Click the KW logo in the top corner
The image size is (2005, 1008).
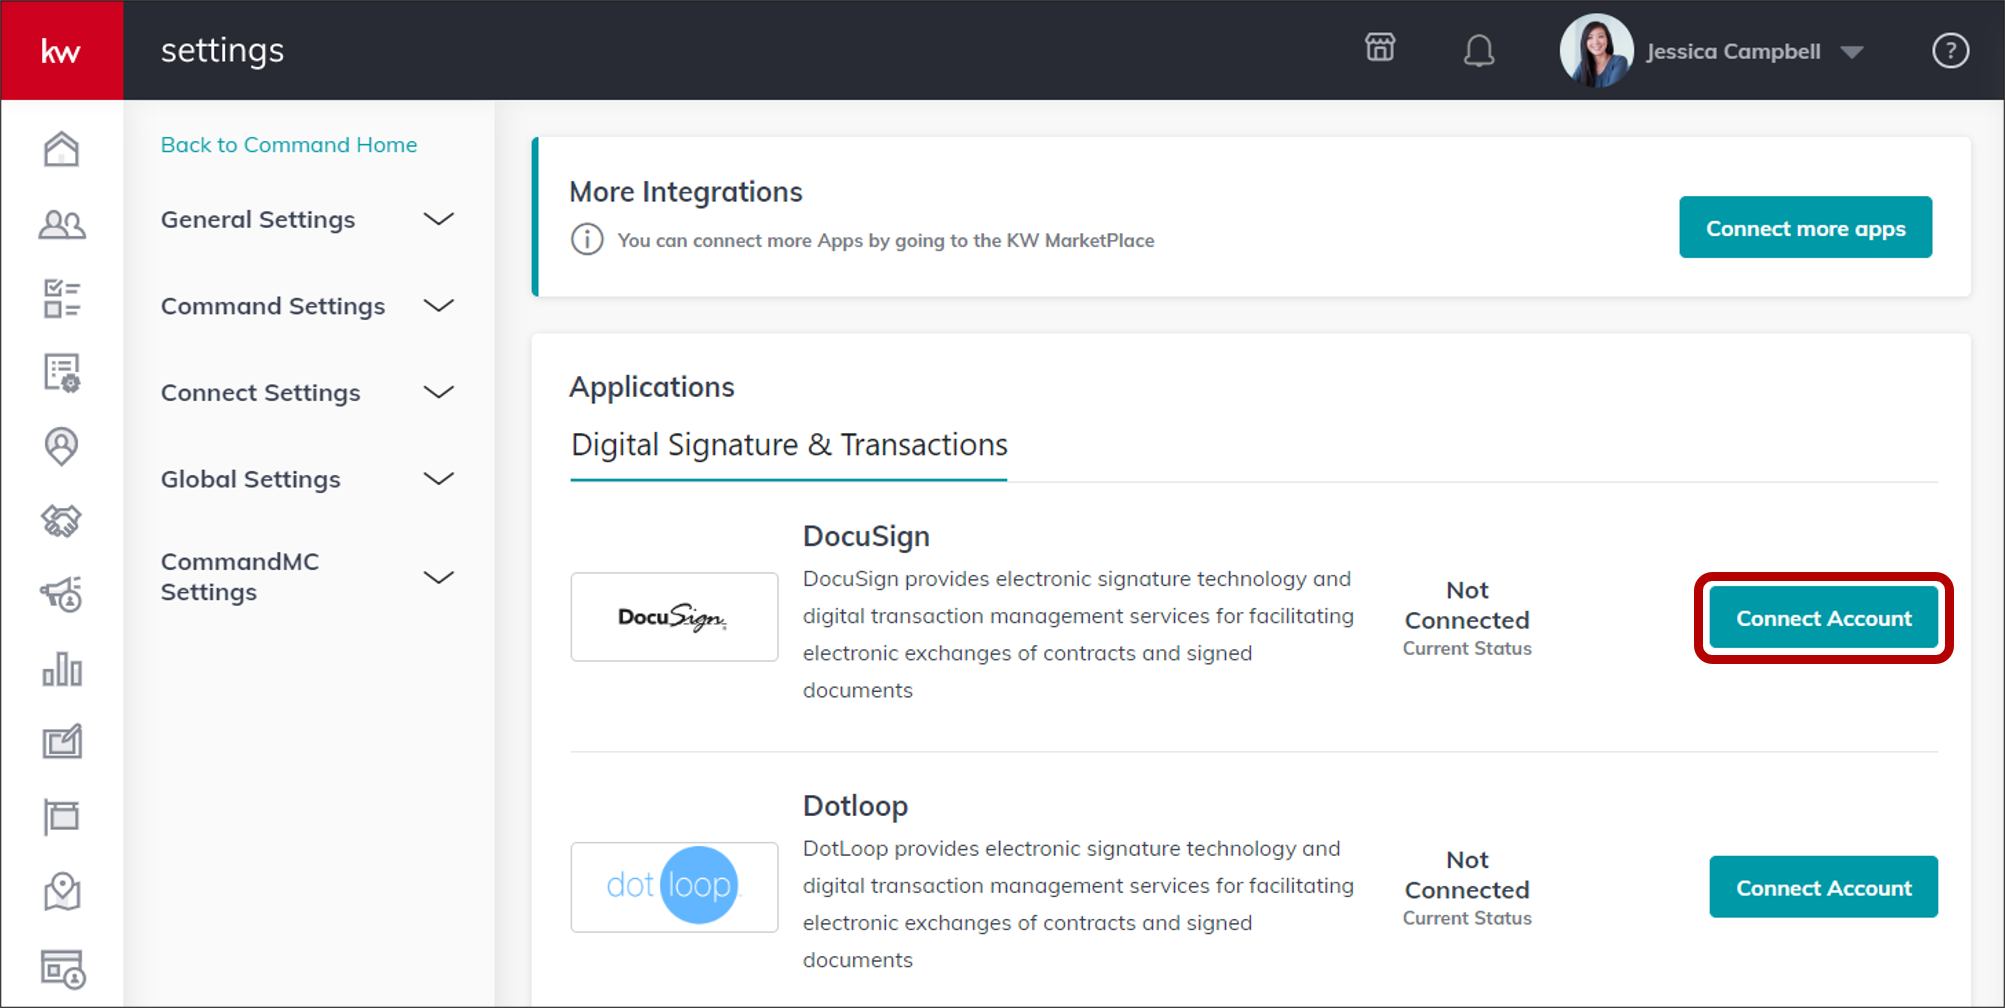61,50
